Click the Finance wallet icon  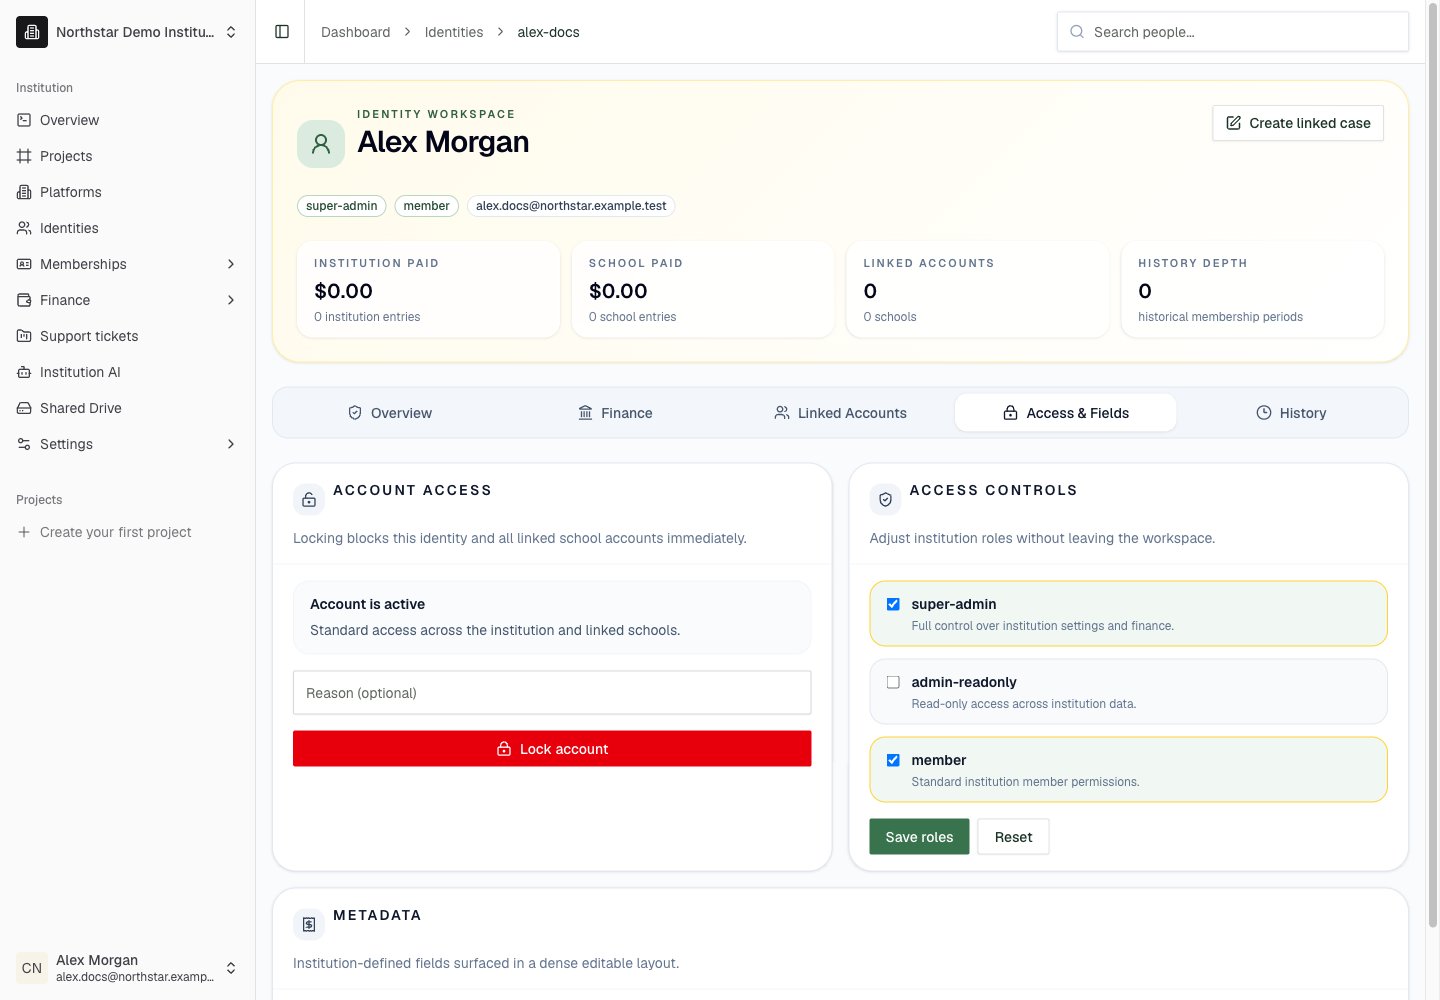pos(24,300)
